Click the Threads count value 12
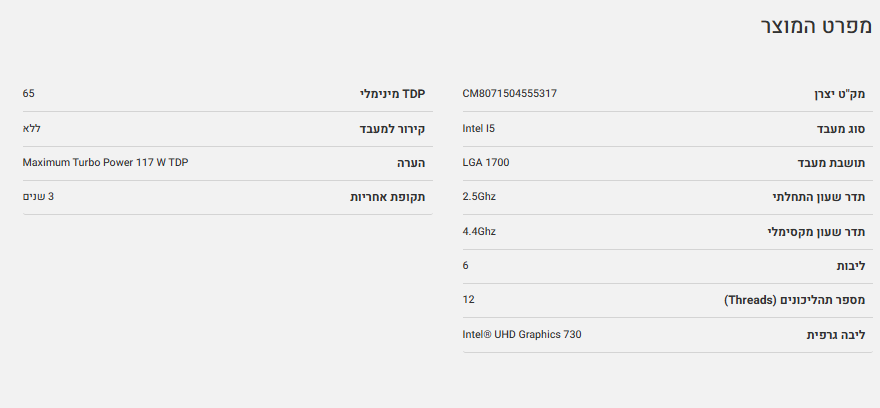The width and height of the screenshot is (880, 408). coord(468,299)
